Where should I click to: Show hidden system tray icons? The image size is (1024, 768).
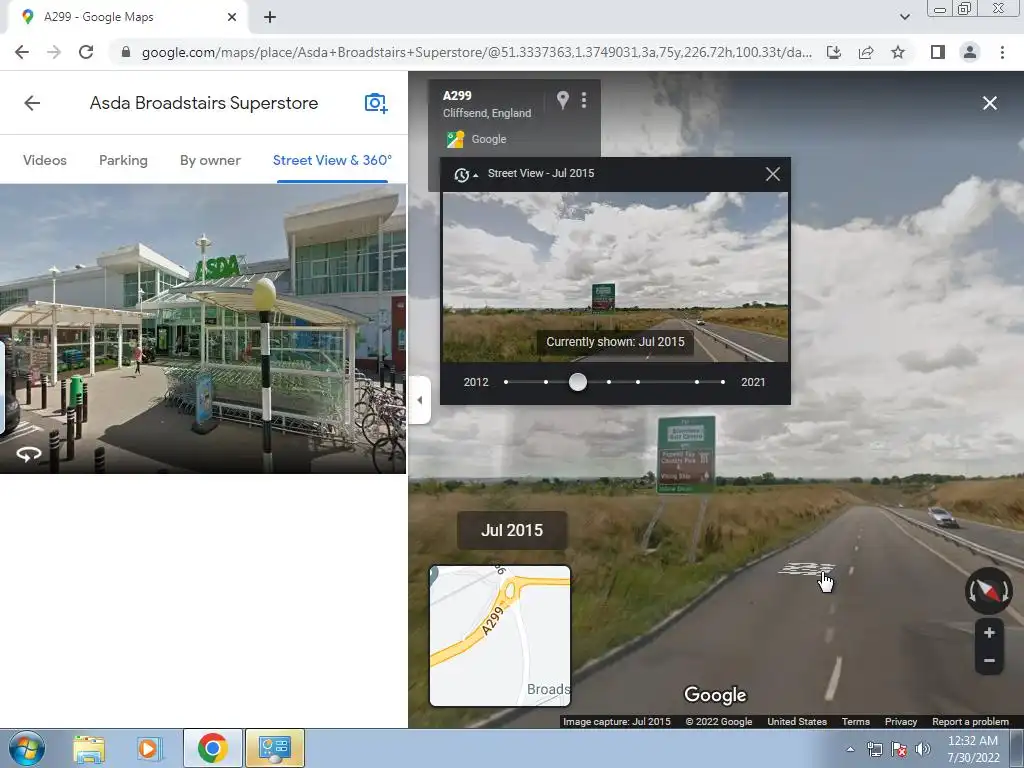tap(850, 749)
